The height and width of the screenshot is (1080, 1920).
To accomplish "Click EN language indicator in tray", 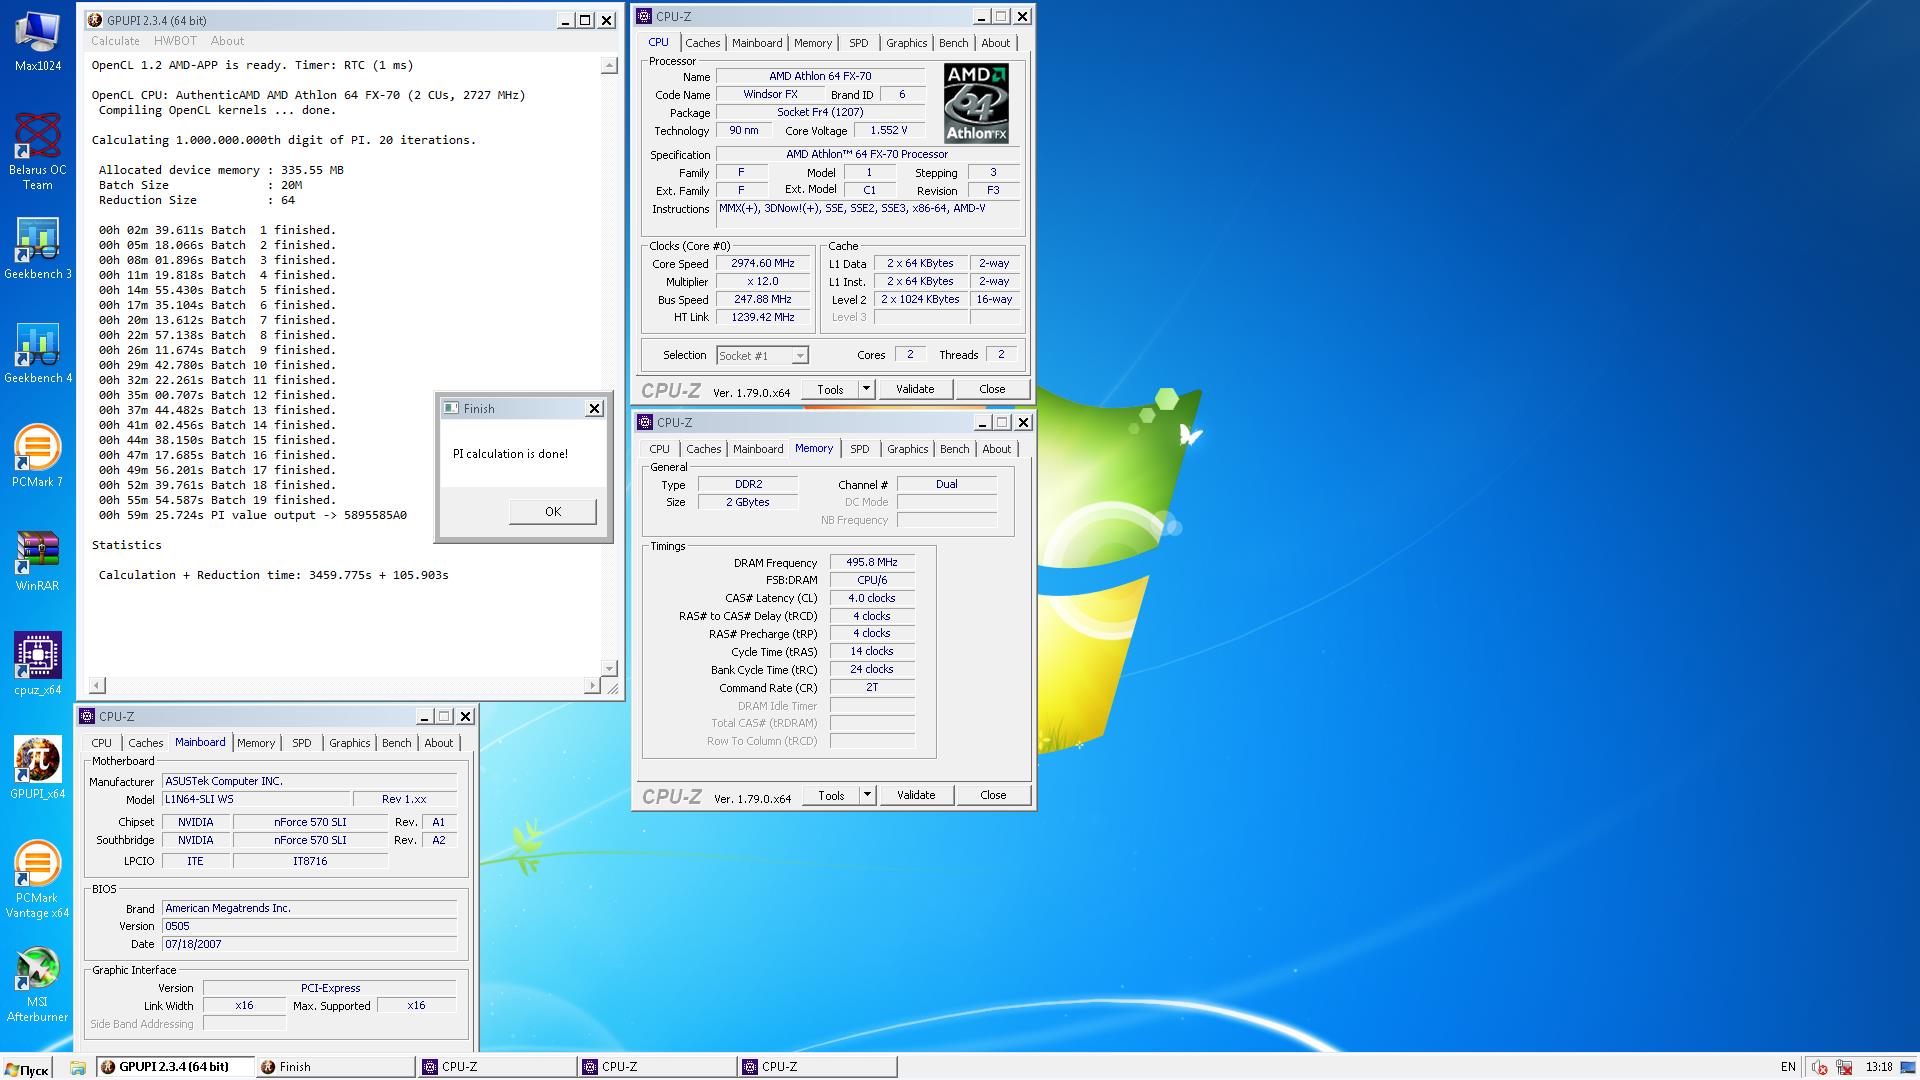I will tap(1788, 1067).
